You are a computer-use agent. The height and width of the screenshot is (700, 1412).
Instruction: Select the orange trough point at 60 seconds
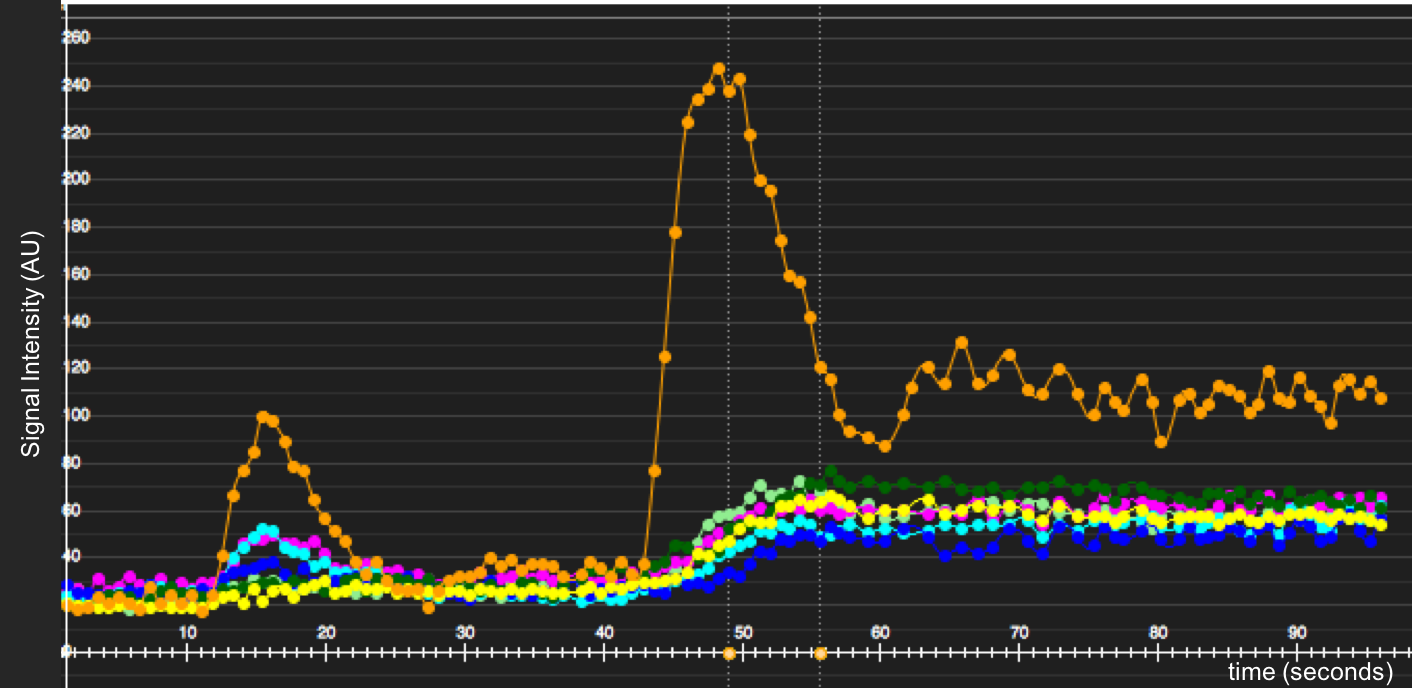884,446
